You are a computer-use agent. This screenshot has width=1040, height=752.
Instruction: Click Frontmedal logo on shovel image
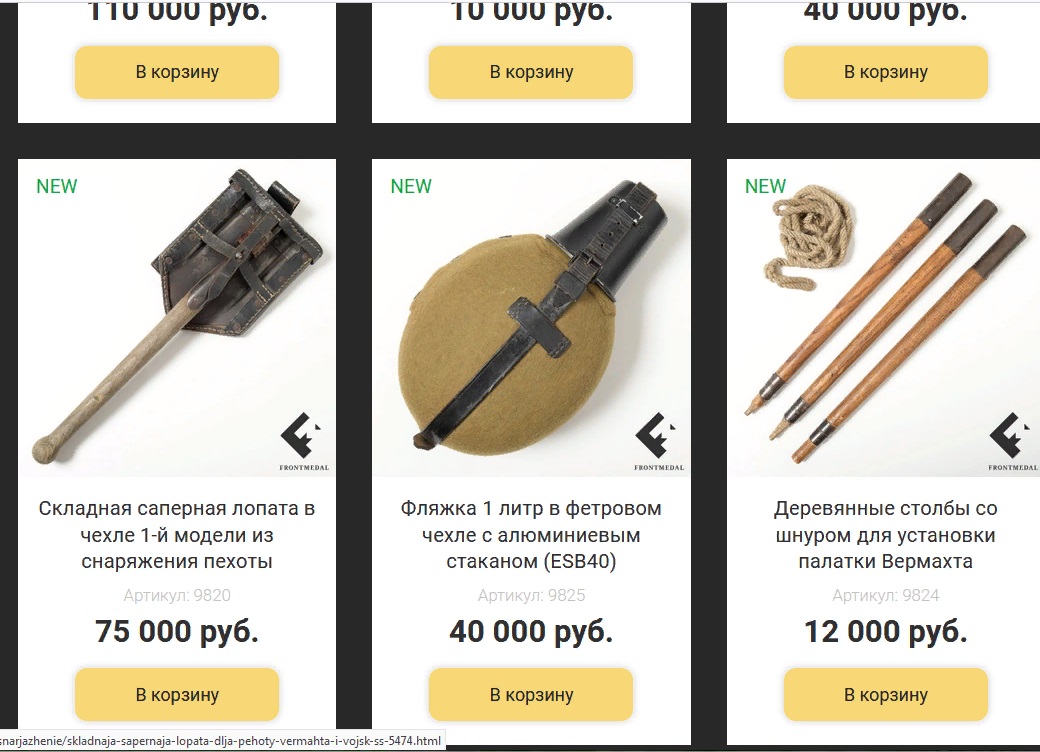(303, 441)
